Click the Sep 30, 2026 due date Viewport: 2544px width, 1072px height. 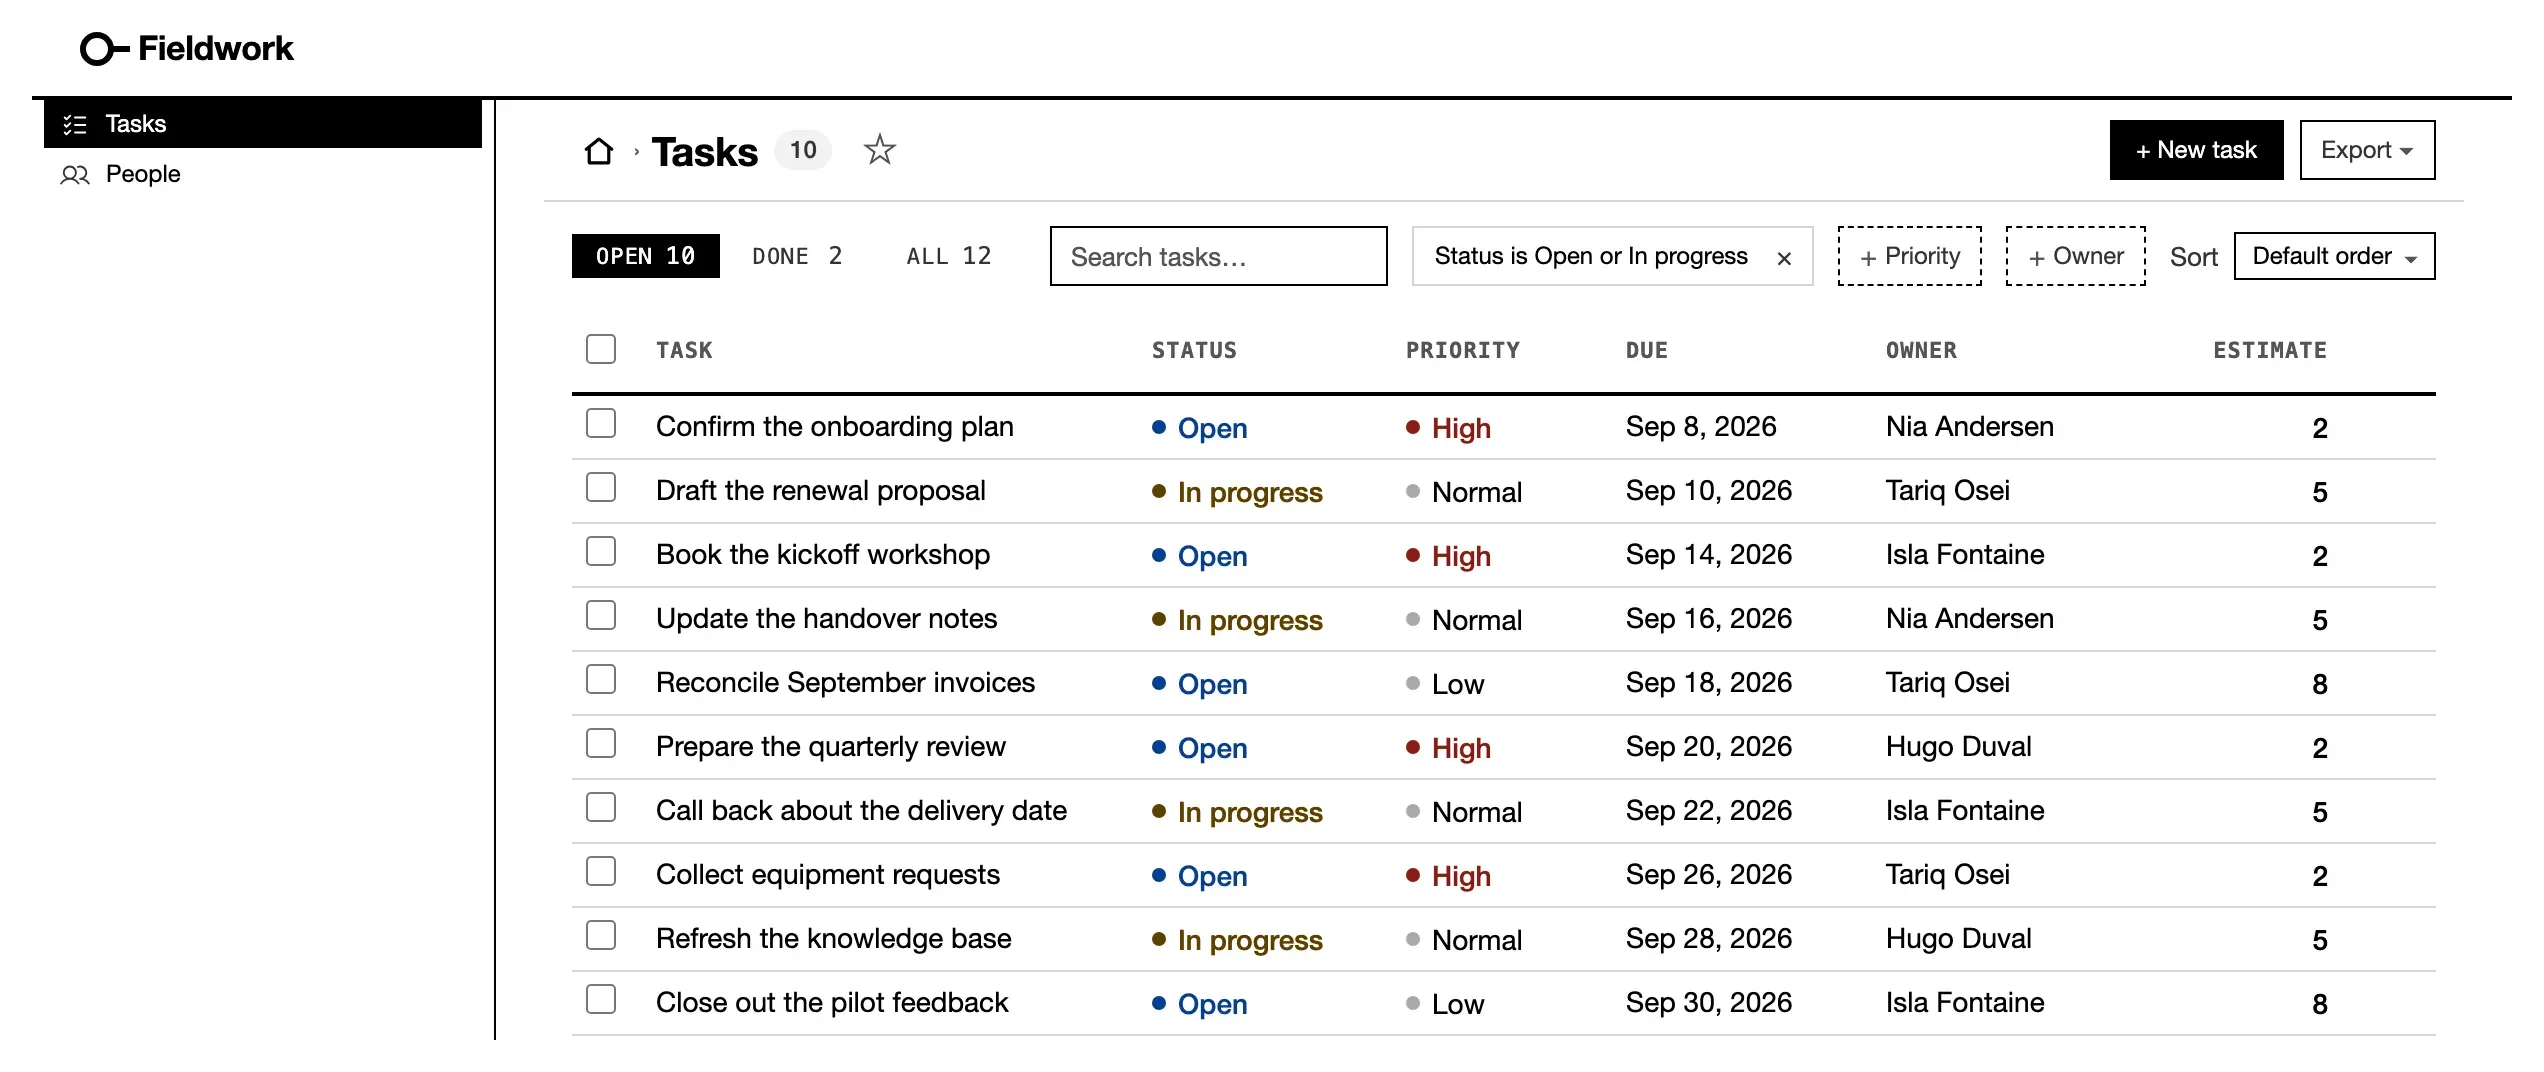coord(1708,1002)
